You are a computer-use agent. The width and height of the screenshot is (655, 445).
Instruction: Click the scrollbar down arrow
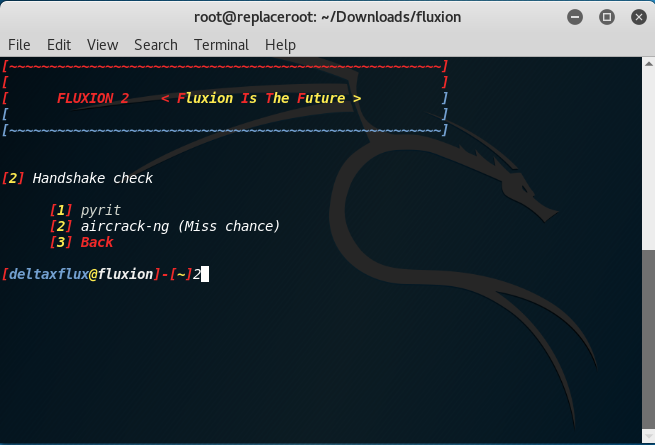648,436
